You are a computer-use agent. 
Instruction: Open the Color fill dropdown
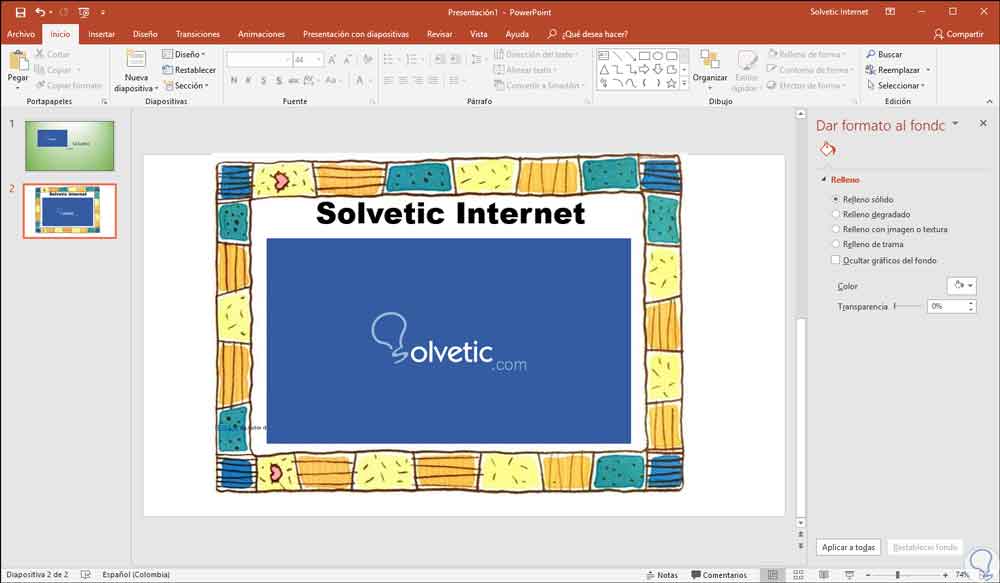tap(962, 286)
